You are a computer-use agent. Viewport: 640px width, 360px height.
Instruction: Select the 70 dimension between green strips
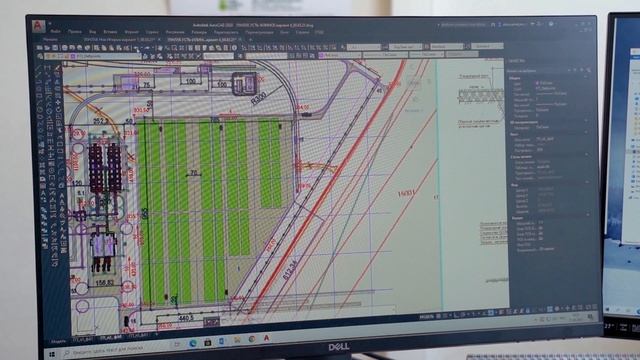[x=194, y=173]
